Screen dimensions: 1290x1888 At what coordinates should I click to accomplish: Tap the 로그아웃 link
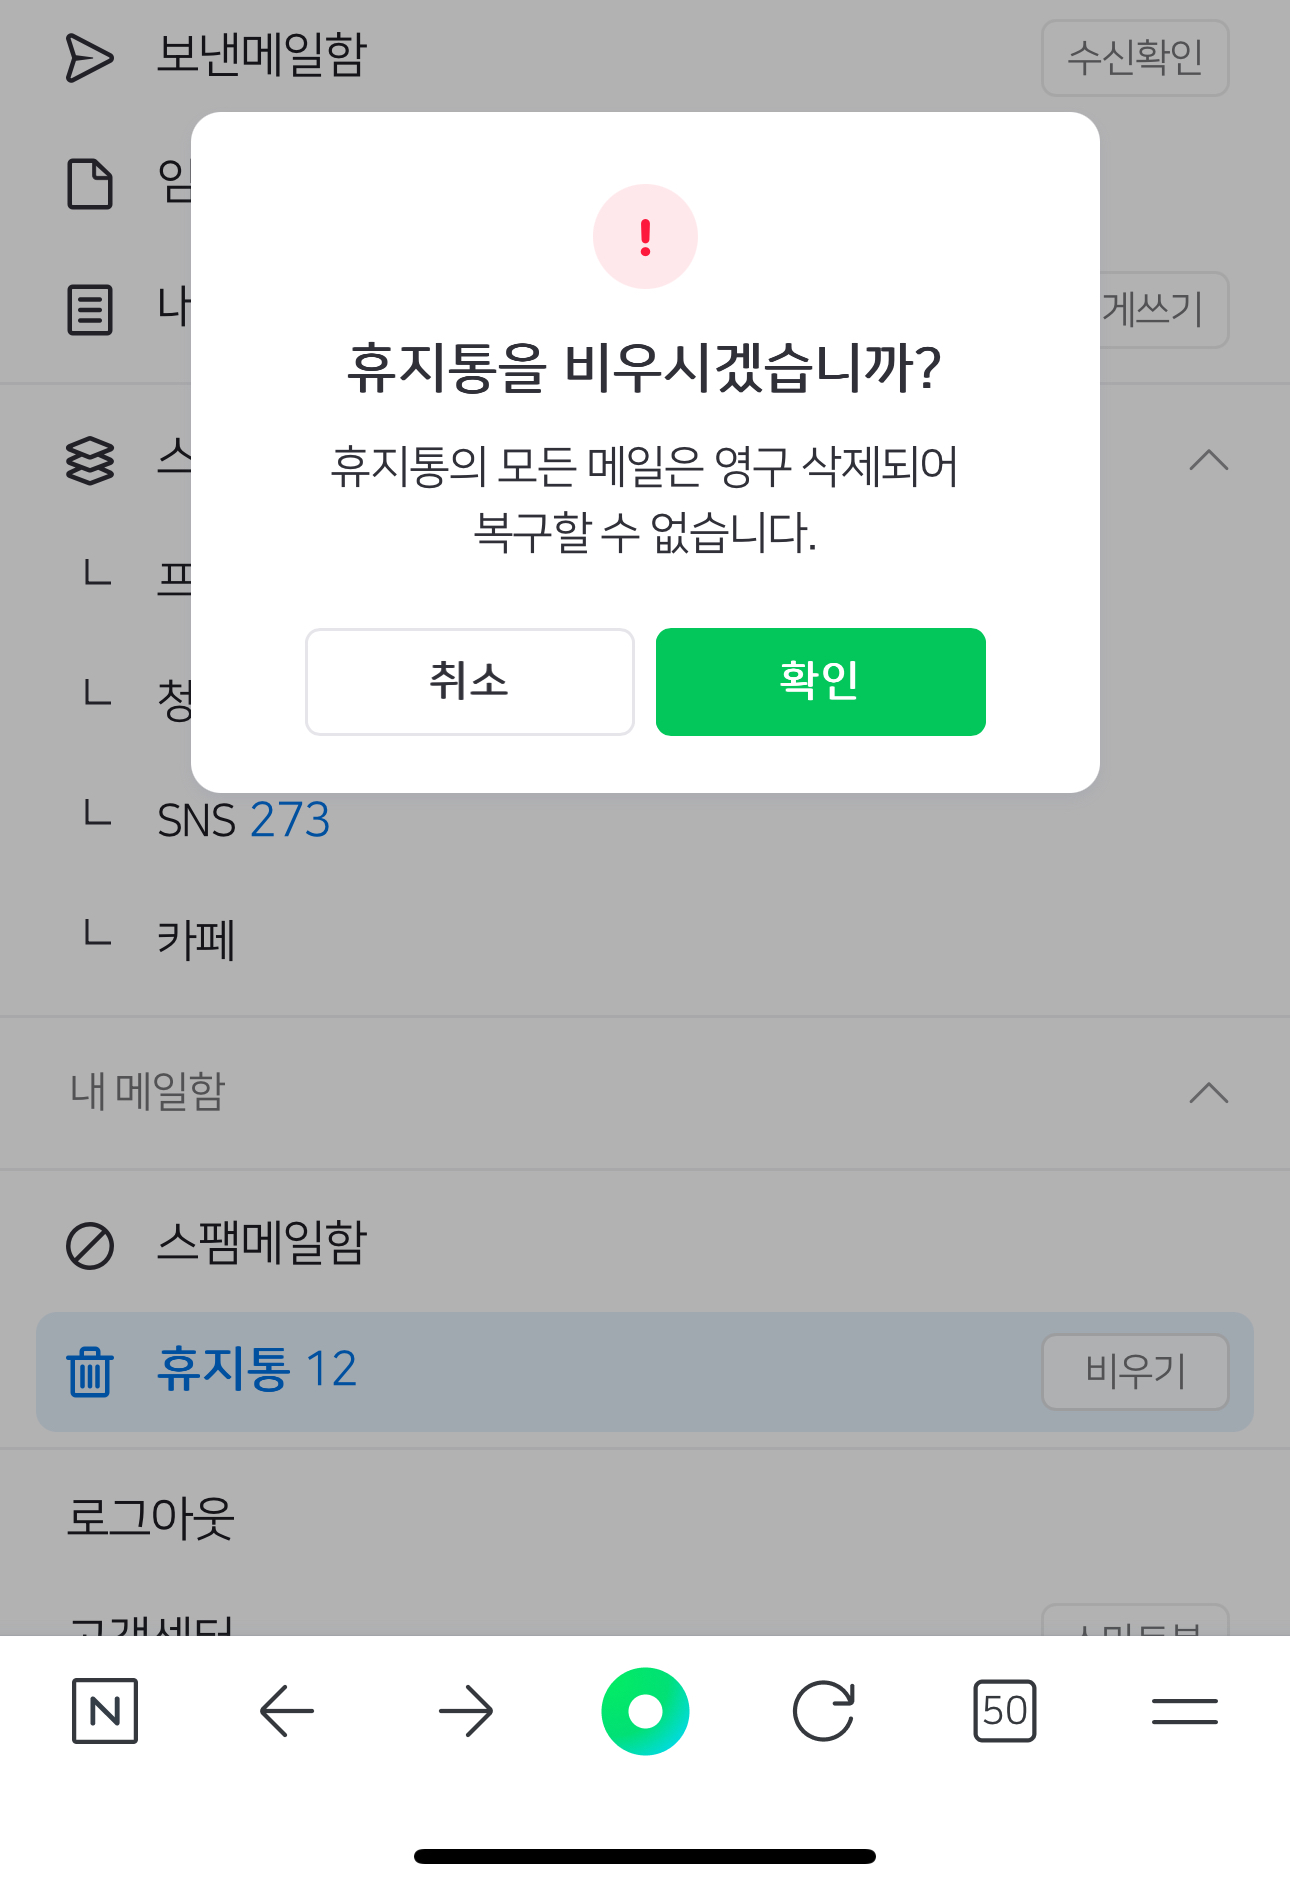(x=150, y=1517)
